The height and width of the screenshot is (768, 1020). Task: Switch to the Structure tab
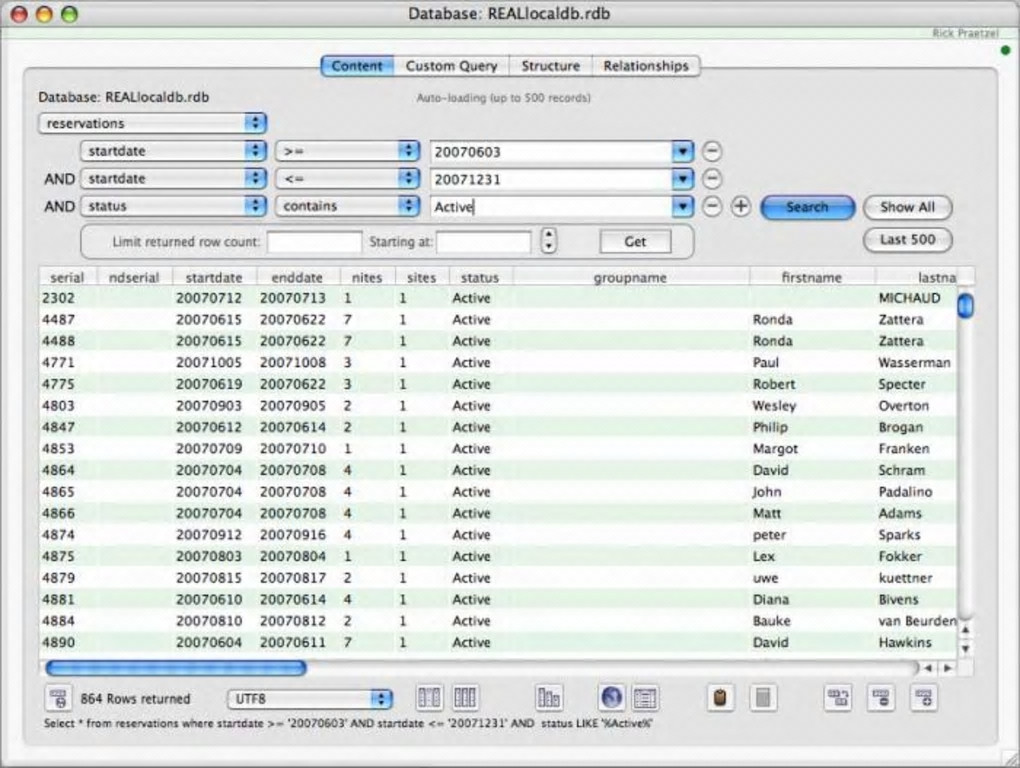550,66
